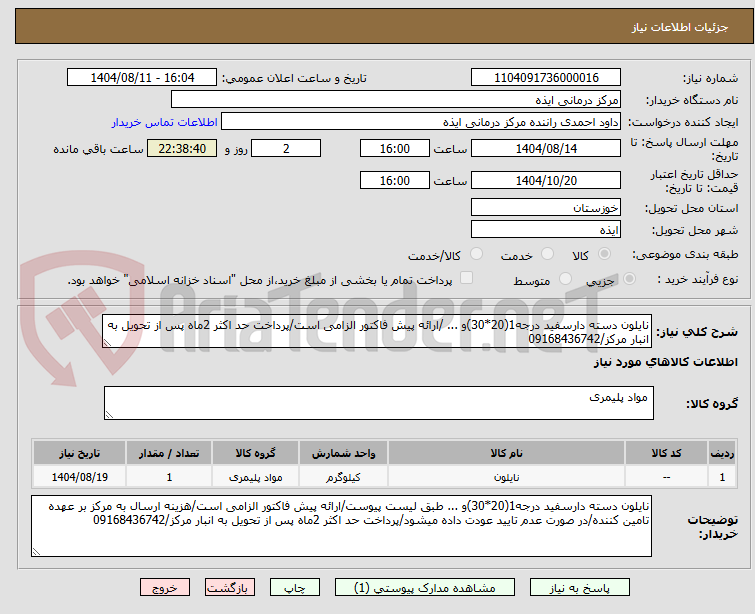The width and height of the screenshot is (755, 614).
Task: Click the توضیحات خریدار text area
Action: click(x=341, y=526)
